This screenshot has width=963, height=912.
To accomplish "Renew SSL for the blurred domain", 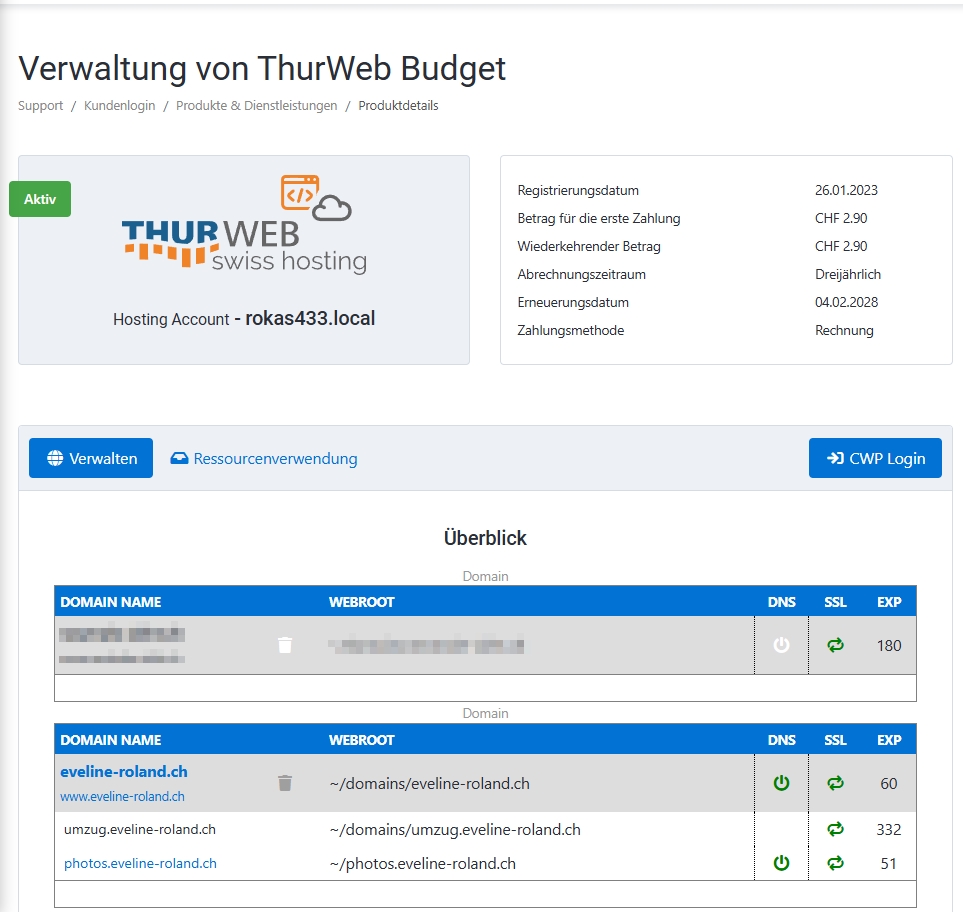I will point(835,645).
